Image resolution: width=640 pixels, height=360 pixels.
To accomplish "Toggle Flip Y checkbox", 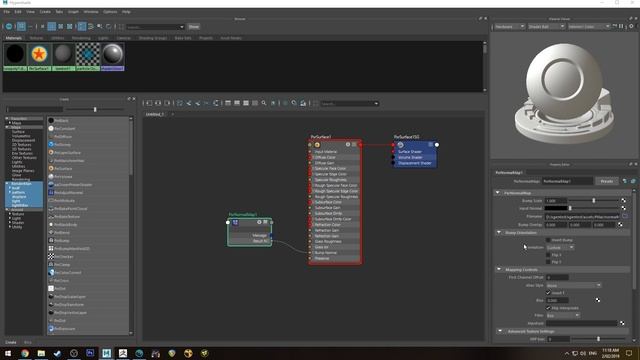I will (548, 262).
